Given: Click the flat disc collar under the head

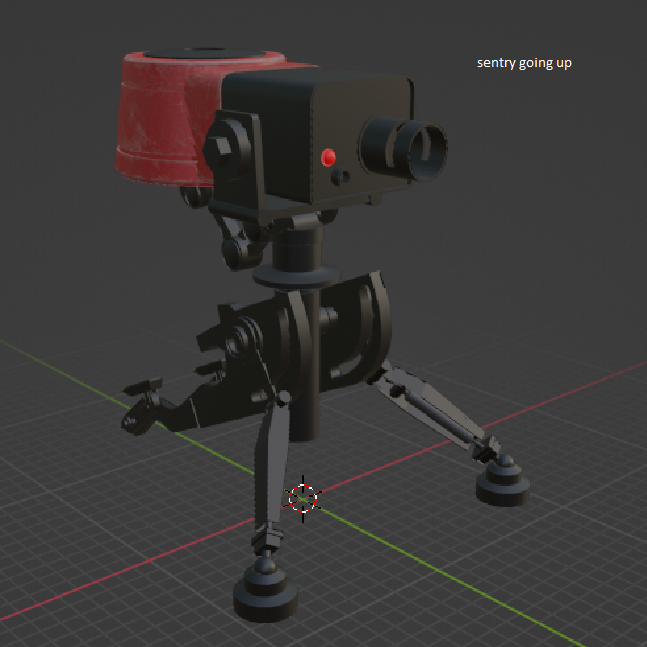Looking at the screenshot, I should point(296,276).
